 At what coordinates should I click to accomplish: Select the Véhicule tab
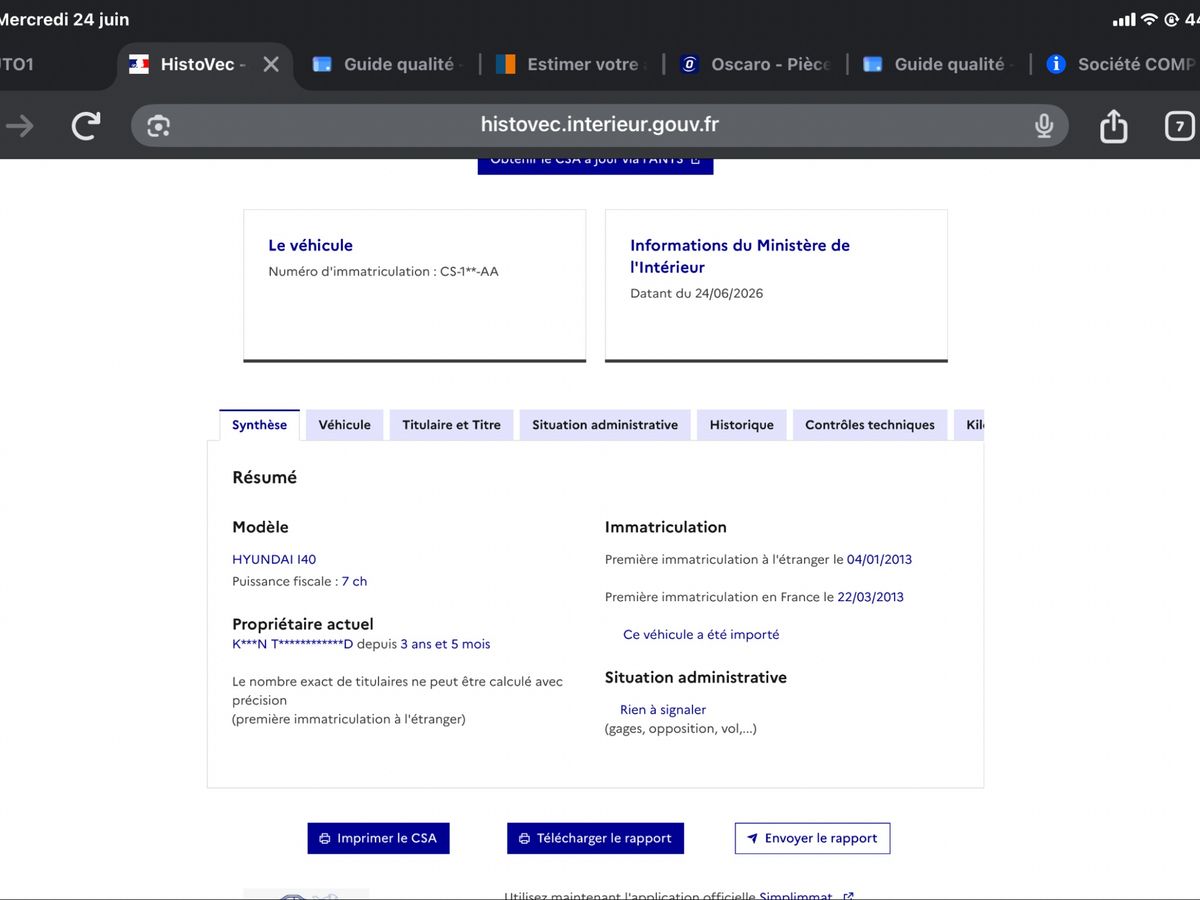click(344, 425)
